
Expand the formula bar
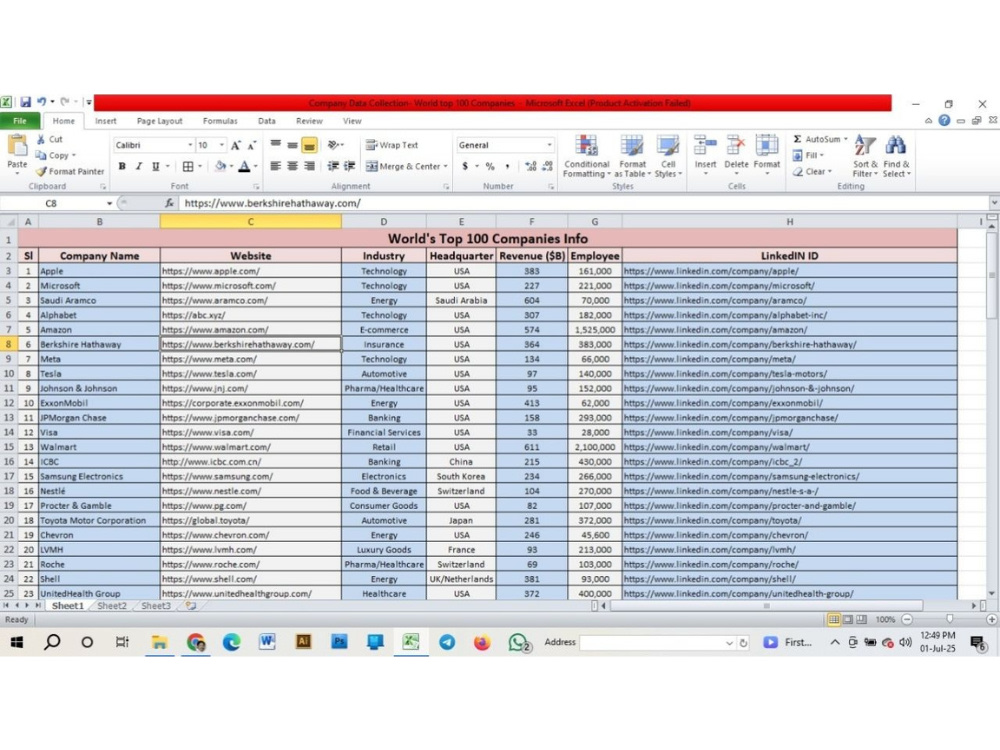point(994,203)
